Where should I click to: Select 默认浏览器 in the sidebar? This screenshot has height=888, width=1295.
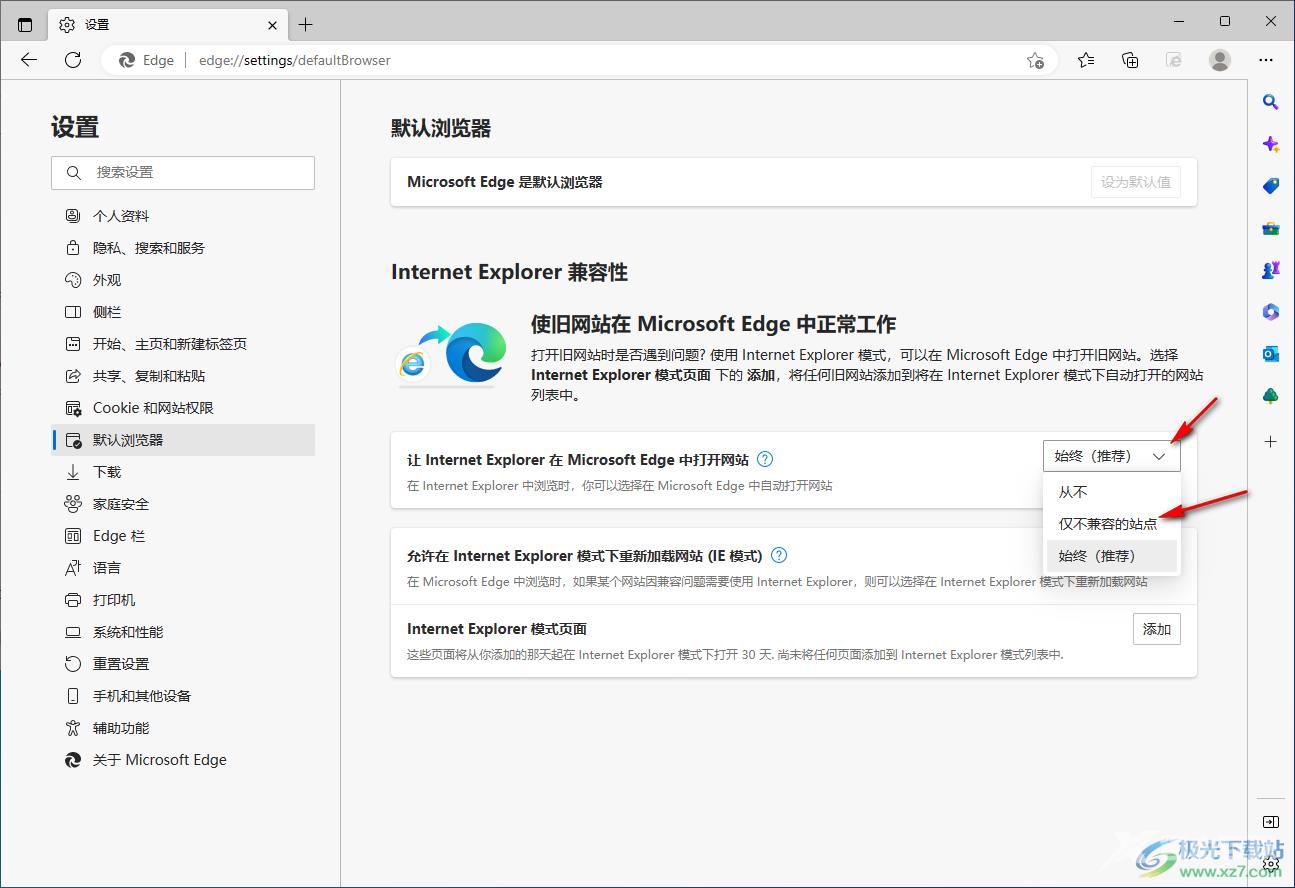click(x=183, y=440)
